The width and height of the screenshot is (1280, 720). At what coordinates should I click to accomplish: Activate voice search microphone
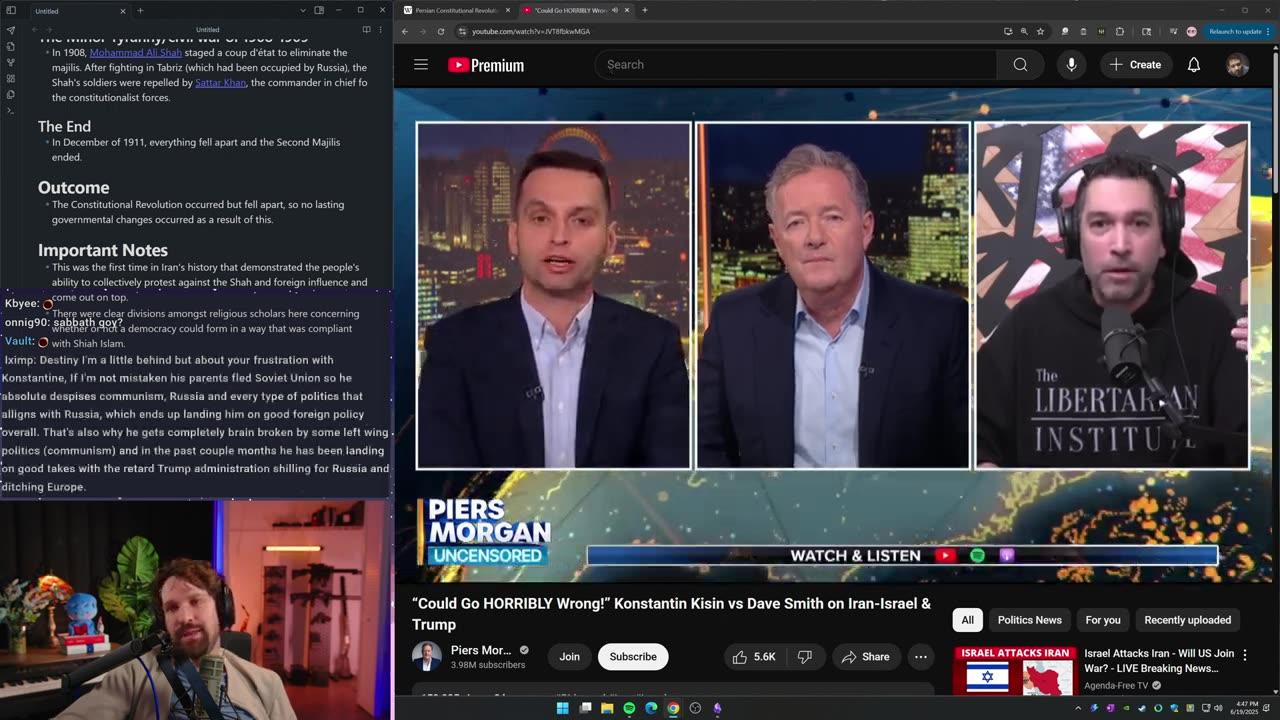coord(1071,65)
